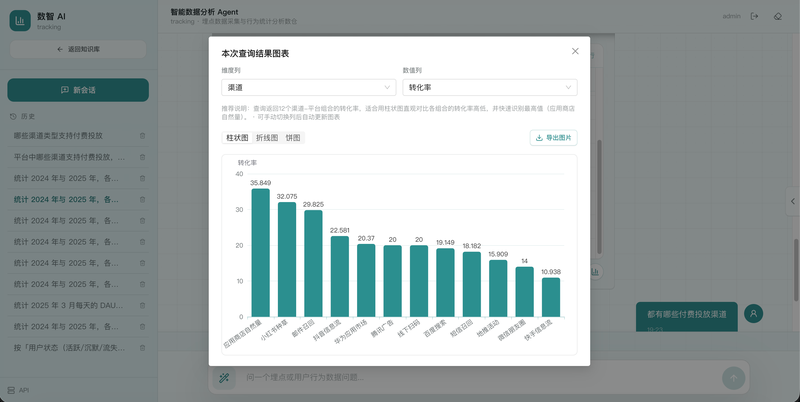Click the 抖音信息流 bar in chart

point(340,277)
